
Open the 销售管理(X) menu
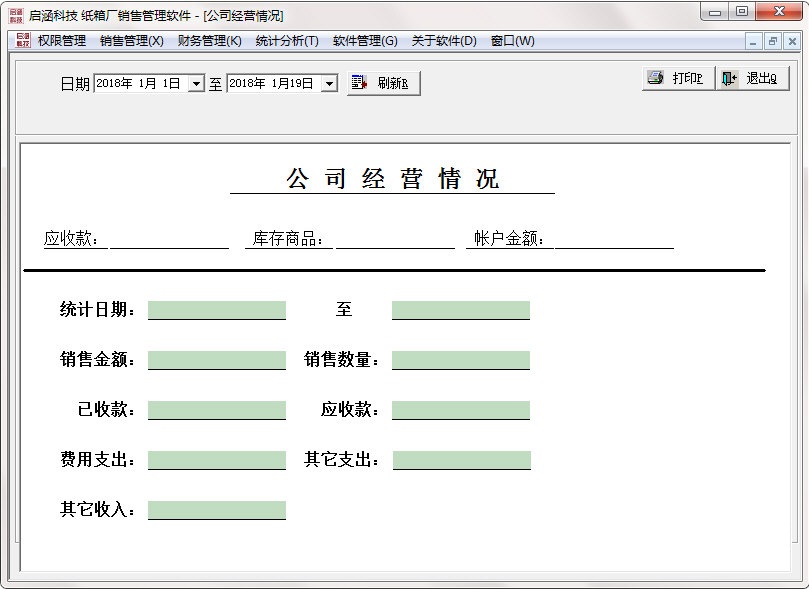(132, 40)
